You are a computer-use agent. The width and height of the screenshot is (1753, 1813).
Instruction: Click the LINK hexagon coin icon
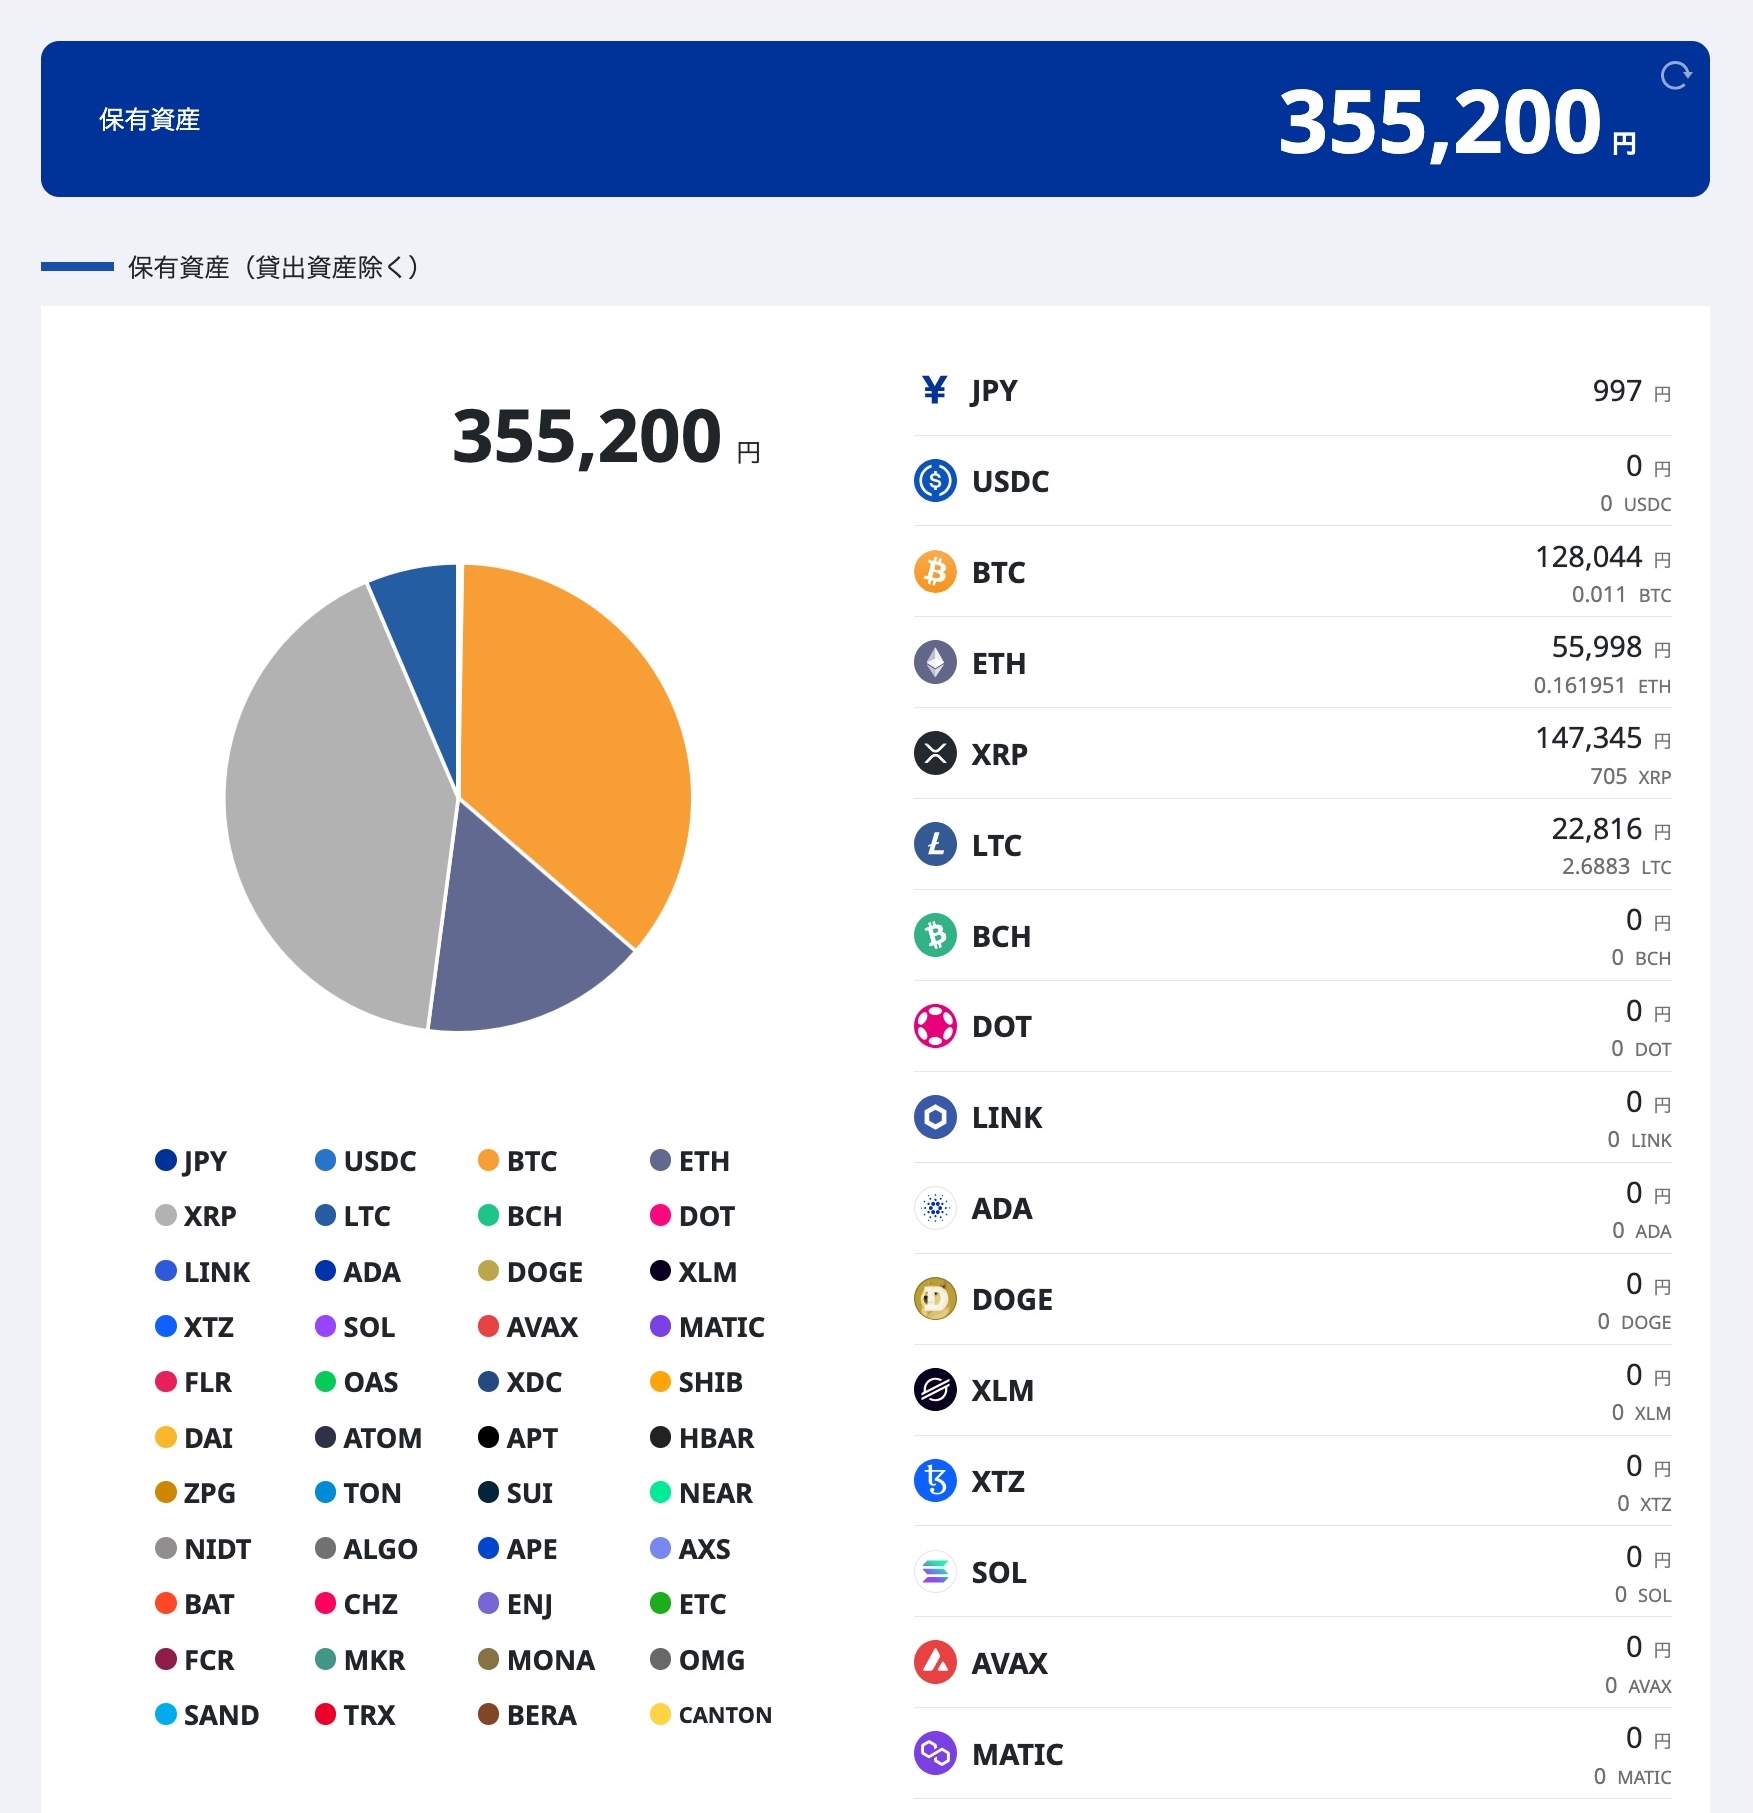(x=935, y=1117)
